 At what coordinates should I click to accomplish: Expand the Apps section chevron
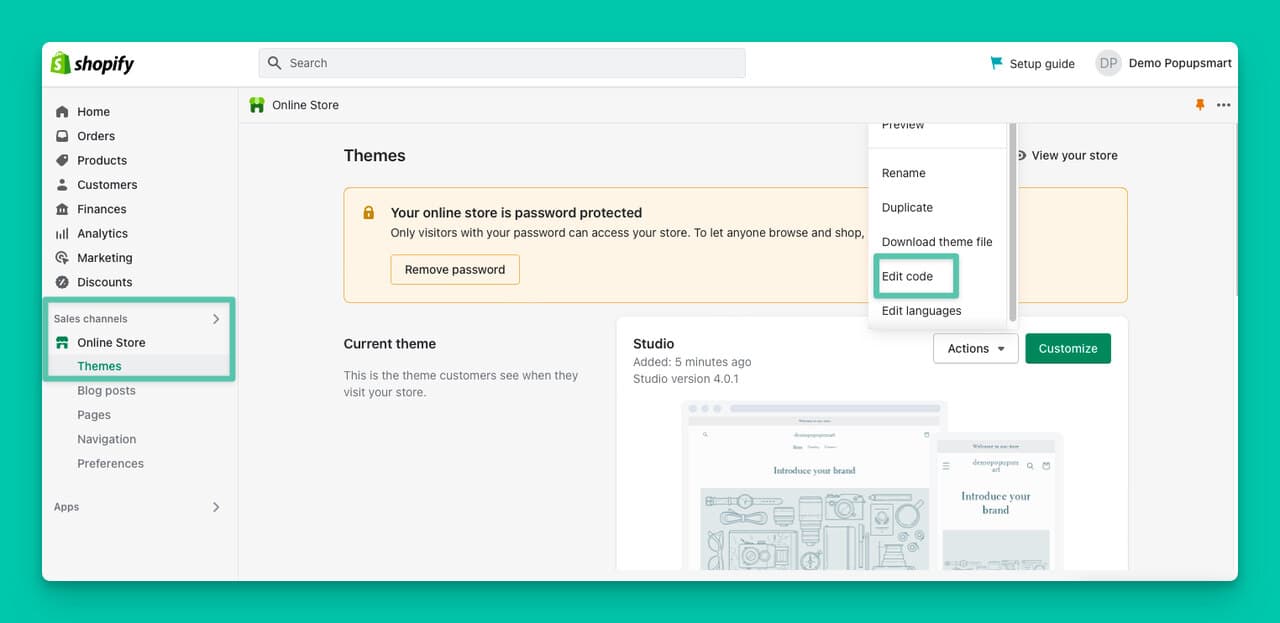pos(216,507)
